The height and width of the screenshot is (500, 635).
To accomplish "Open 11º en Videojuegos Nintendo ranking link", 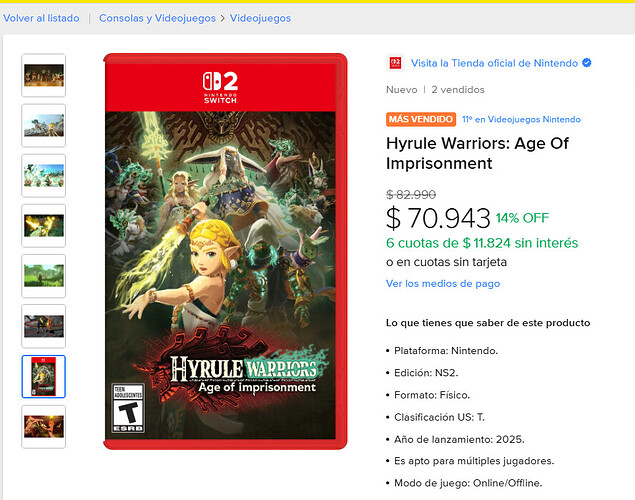I will pos(522,119).
